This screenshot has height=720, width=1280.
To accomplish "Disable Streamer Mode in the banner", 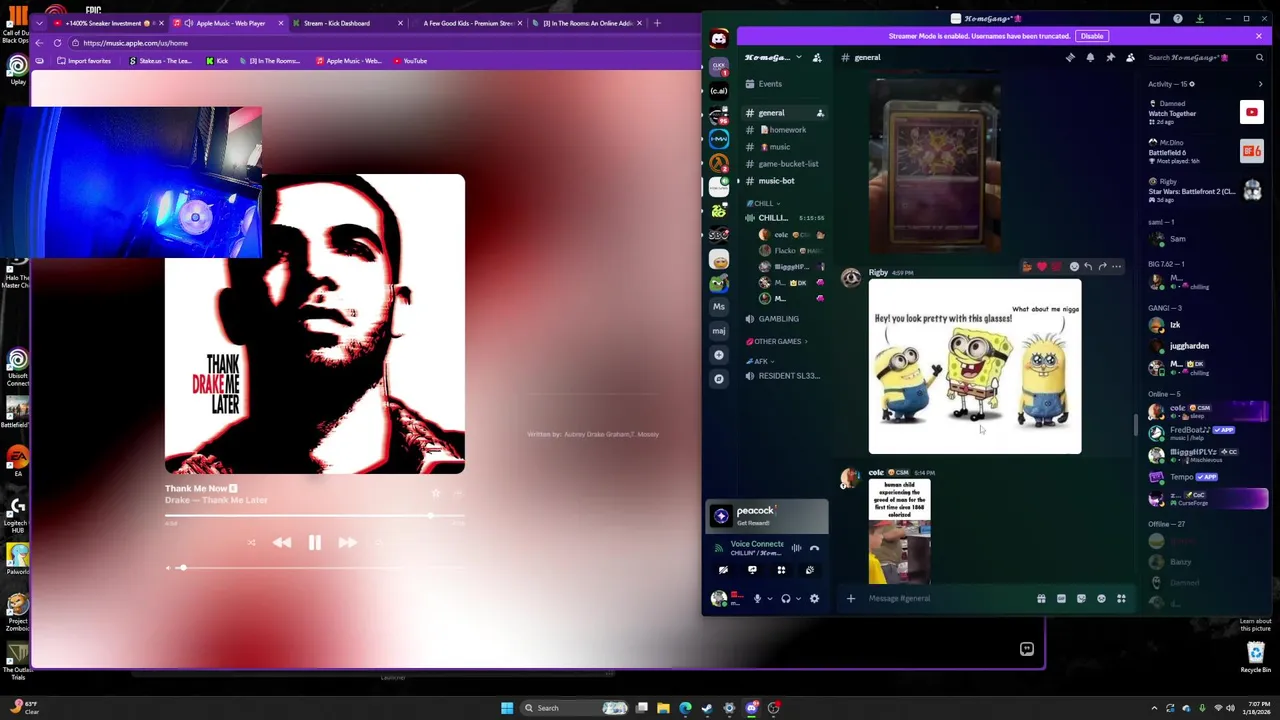I will (1092, 36).
